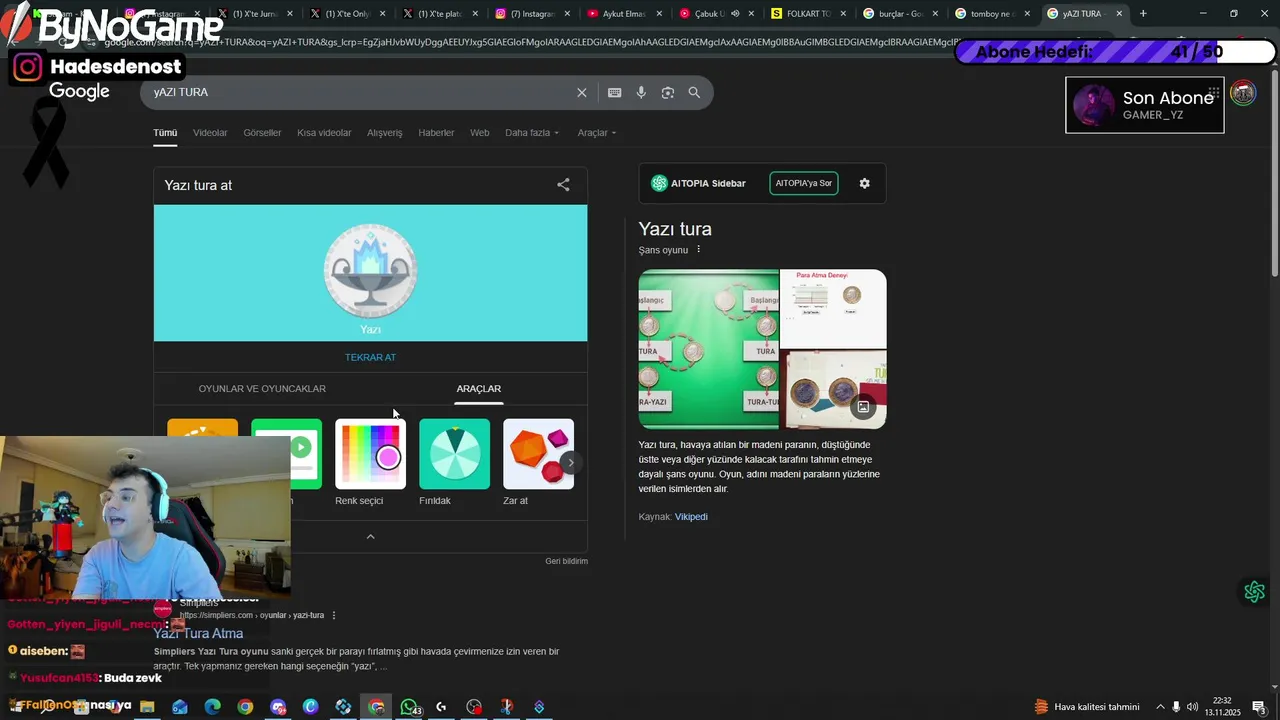Open a new browser tab
The image size is (1280, 720).
click(x=1143, y=14)
